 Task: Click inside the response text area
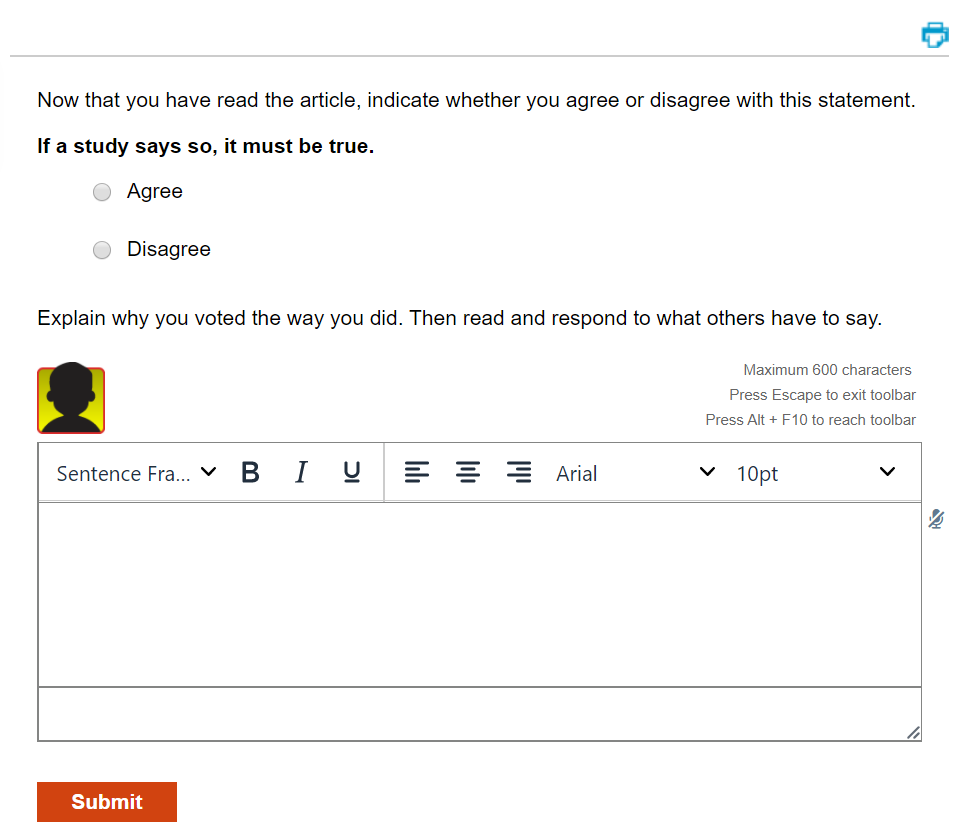click(x=479, y=594)
